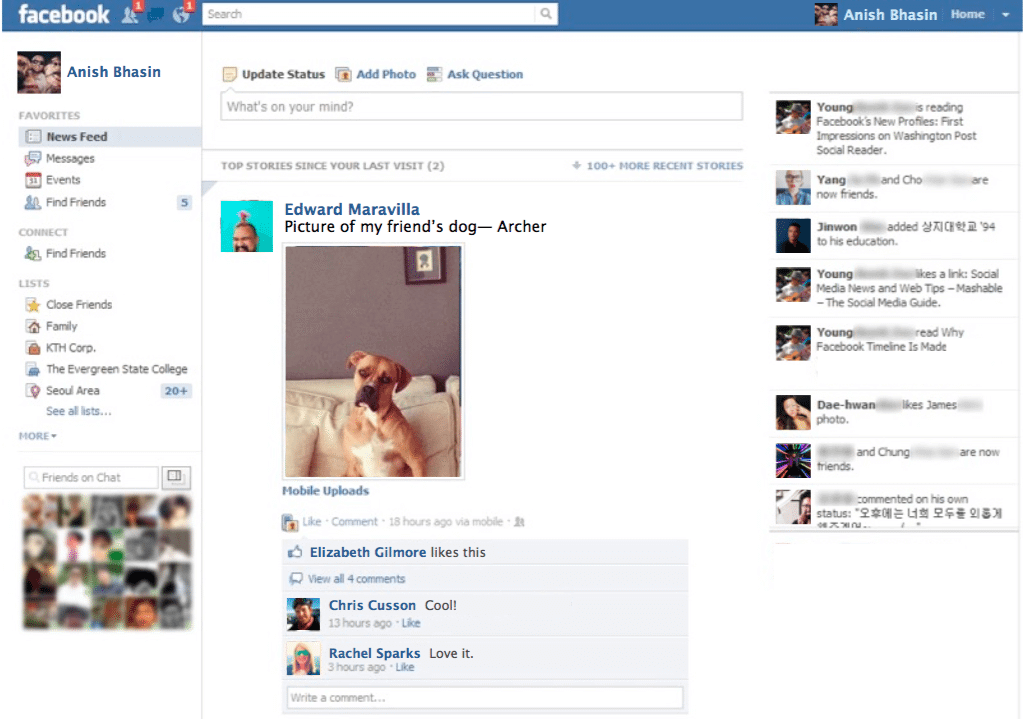Click Evergreen State College list icon

[x=33, y=369]
